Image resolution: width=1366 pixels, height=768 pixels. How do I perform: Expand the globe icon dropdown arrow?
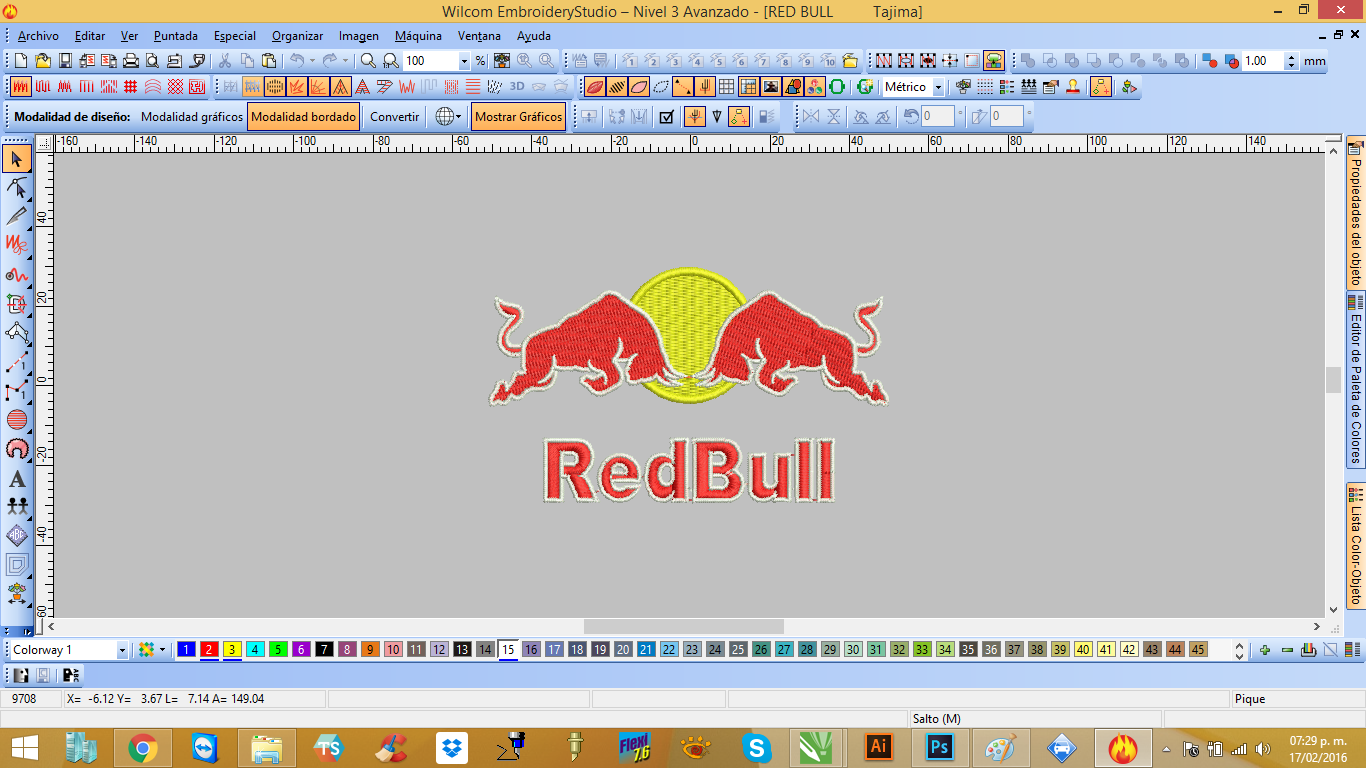pos(459,117)
